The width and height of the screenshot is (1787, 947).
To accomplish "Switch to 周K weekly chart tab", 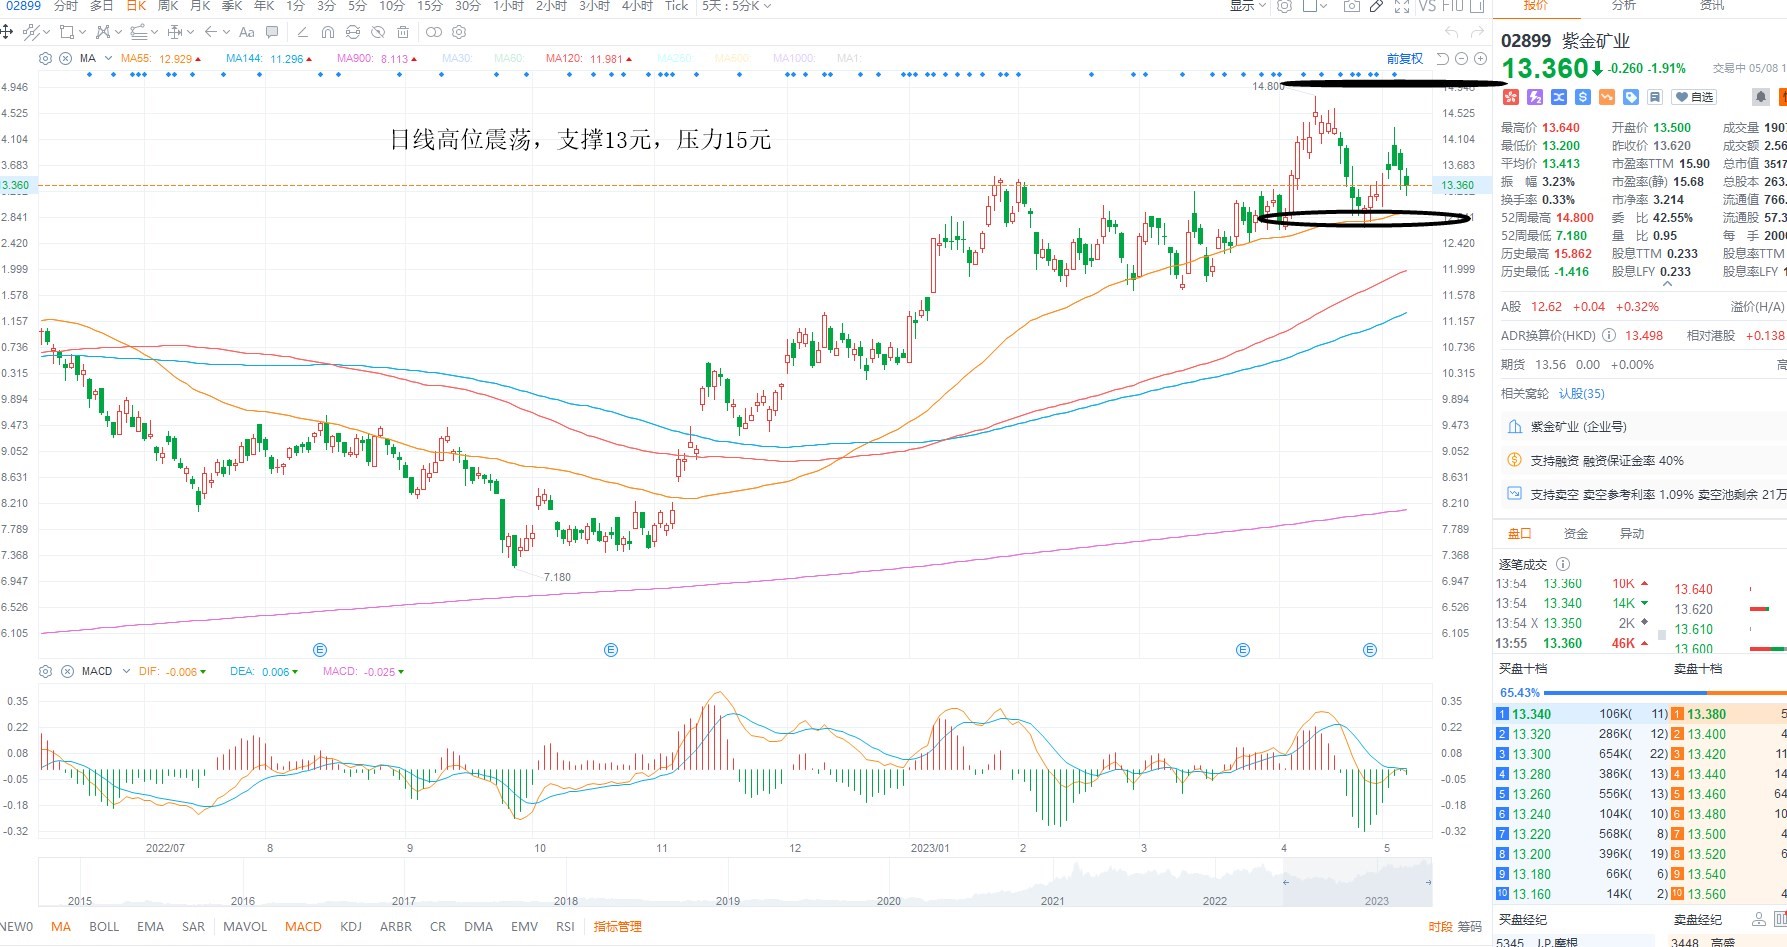I will 168,6.
